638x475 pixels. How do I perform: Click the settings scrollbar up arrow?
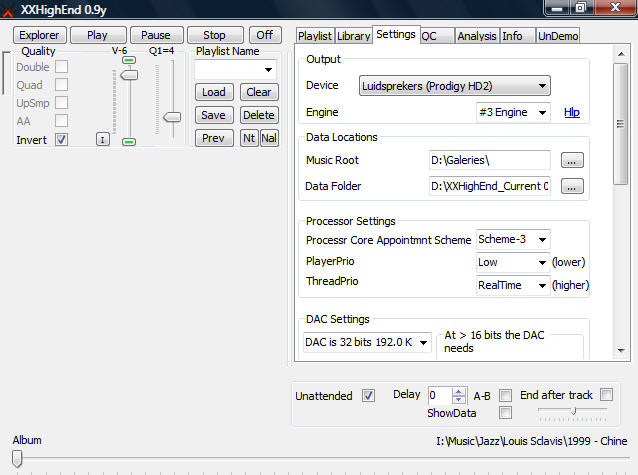(621, 53)
